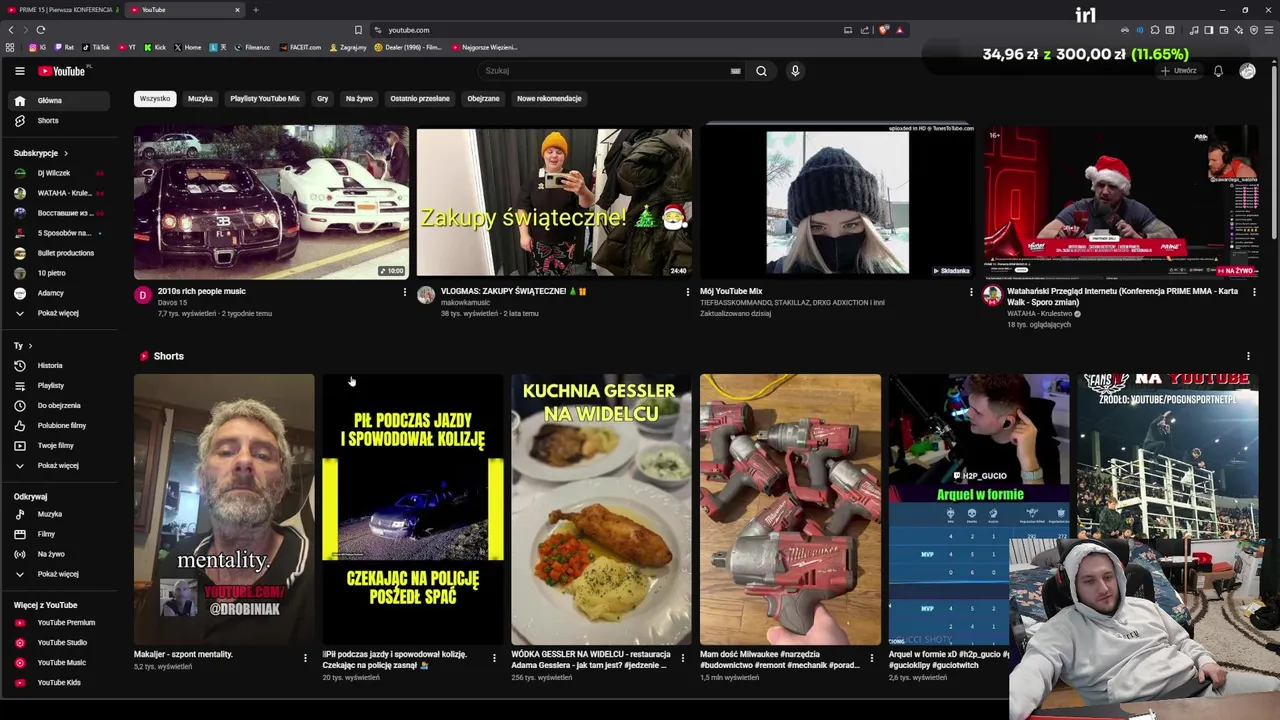Go back with the browser back arrow
Image resolution: width=1280 pixels, height=720 pixels.
point(11,30)
